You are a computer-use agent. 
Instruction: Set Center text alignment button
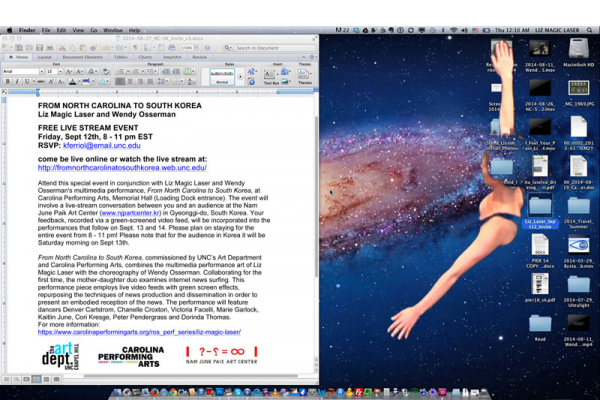pyautogui.click(x=130, y=82)
